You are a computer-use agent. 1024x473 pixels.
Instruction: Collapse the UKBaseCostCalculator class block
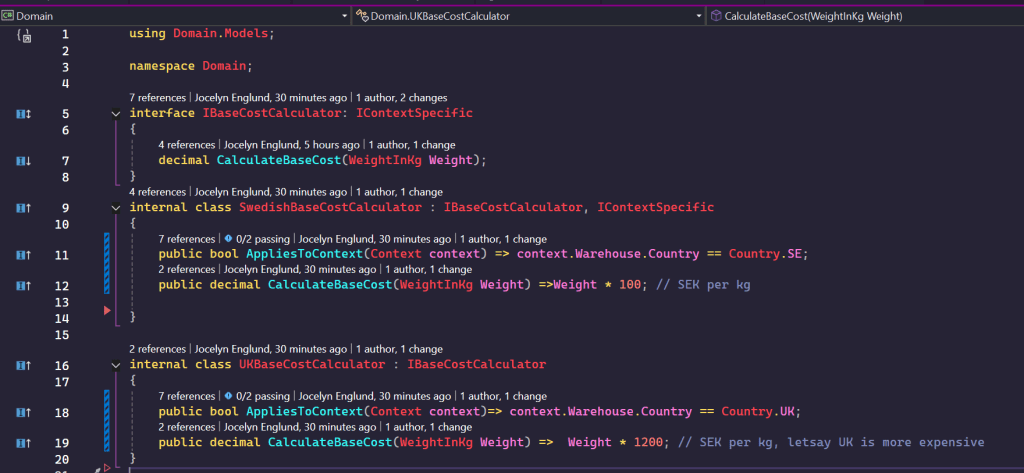pyautogui.click(x=117, y=365)
